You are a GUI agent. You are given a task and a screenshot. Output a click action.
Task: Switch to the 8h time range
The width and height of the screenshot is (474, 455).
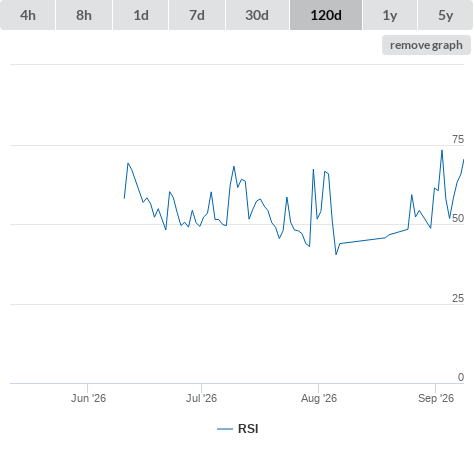(x=84, y=15)
